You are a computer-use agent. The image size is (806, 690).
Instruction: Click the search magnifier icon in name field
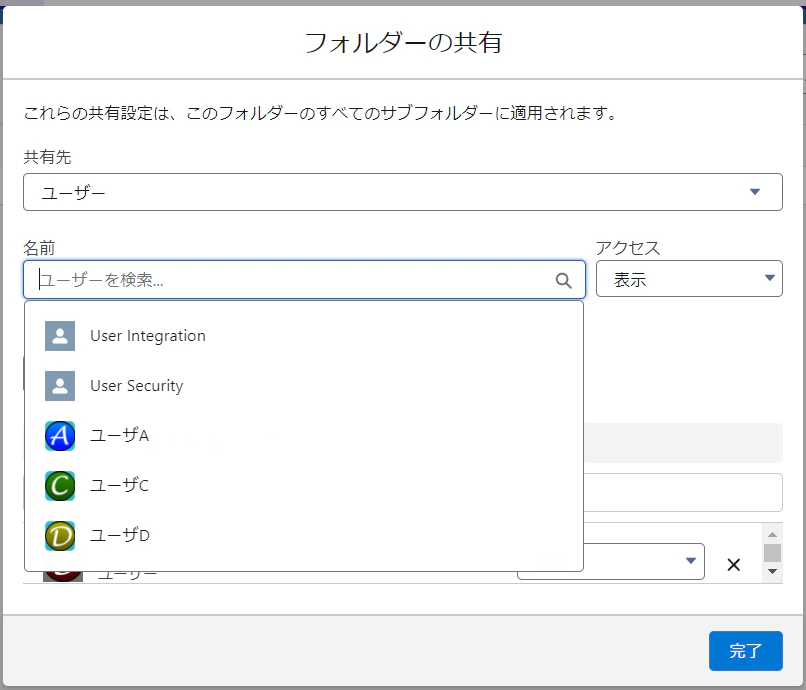[563, 280]
